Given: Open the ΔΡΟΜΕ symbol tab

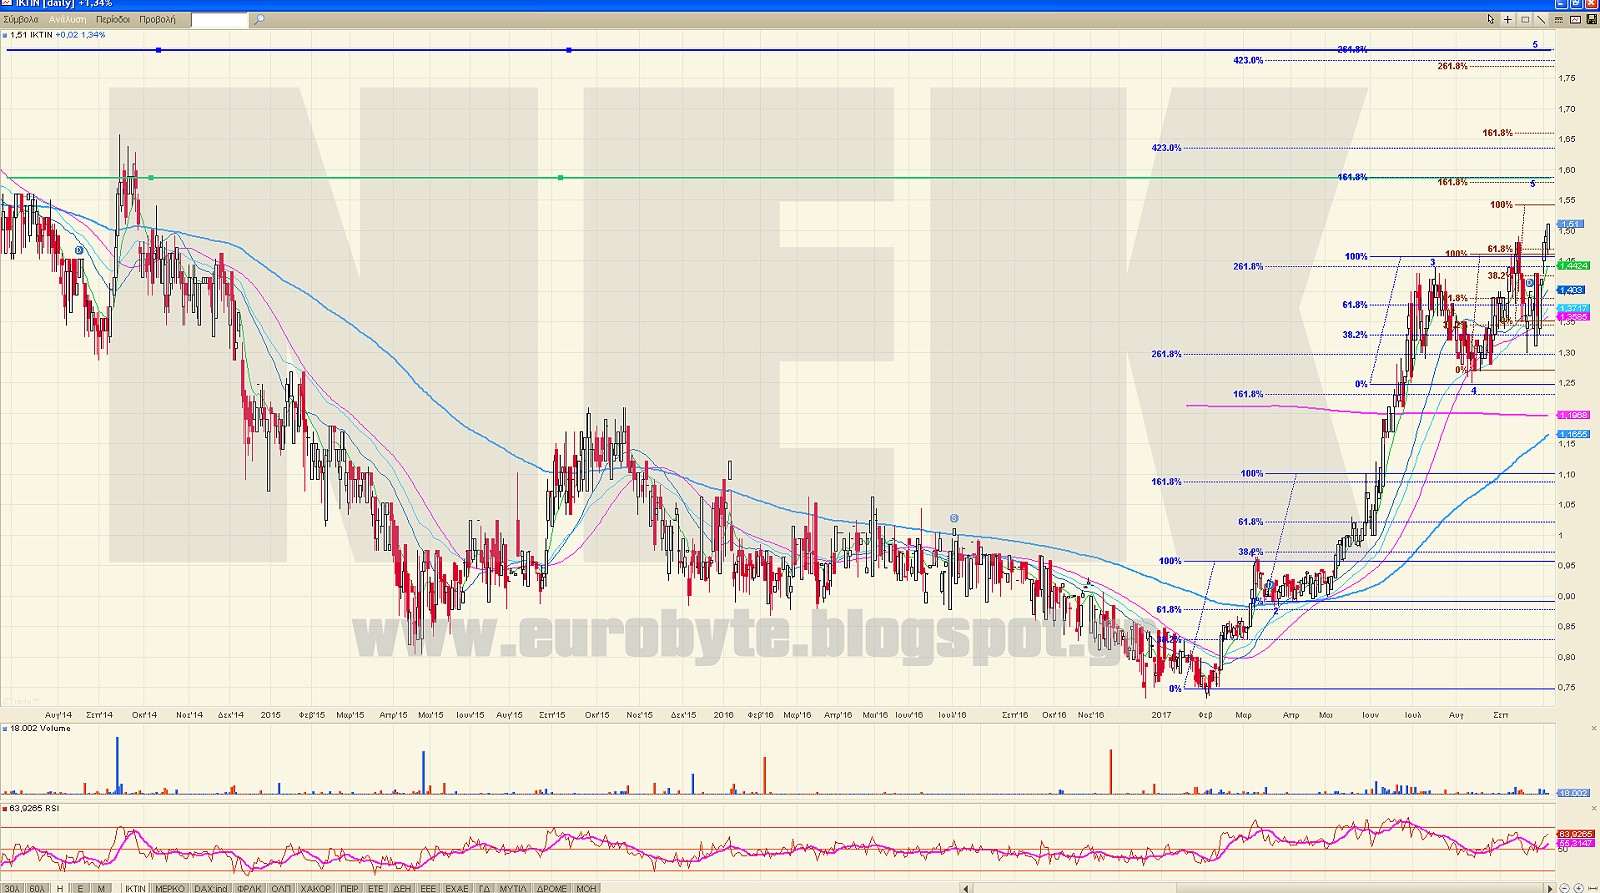Looking at the screenshot, I should pyautogui.click(x=552, y=888).
